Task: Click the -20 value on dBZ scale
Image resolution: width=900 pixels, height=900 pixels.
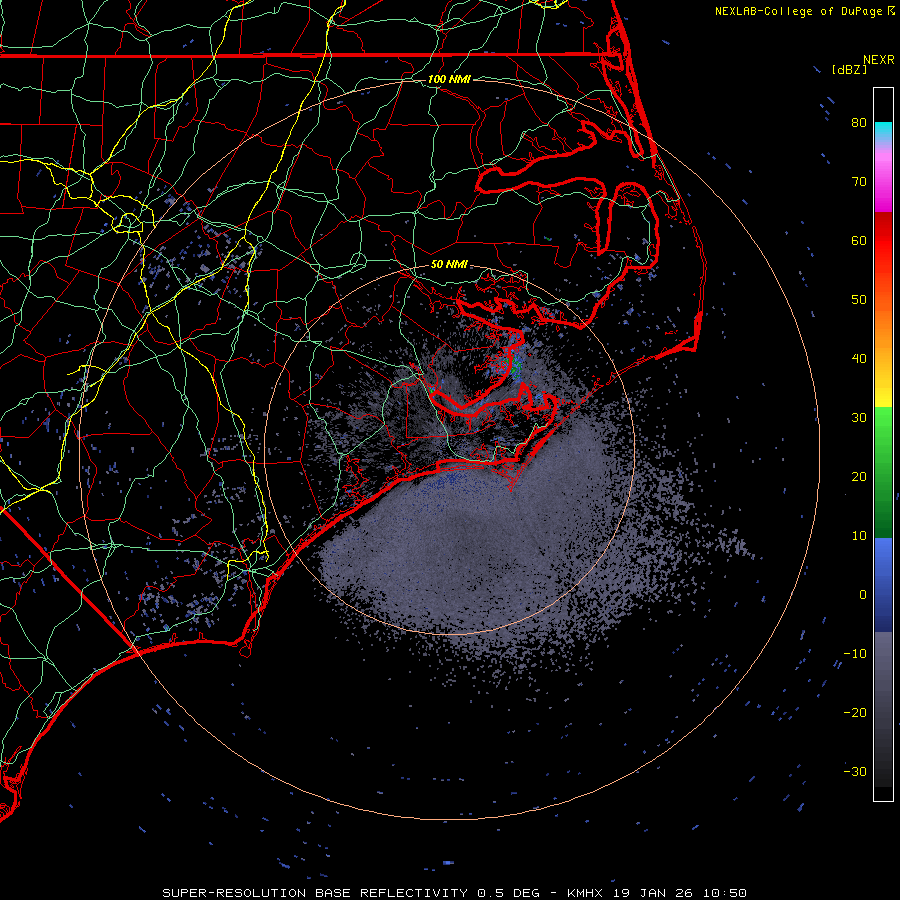Action: pyautogui.click(x=855, y=712)
